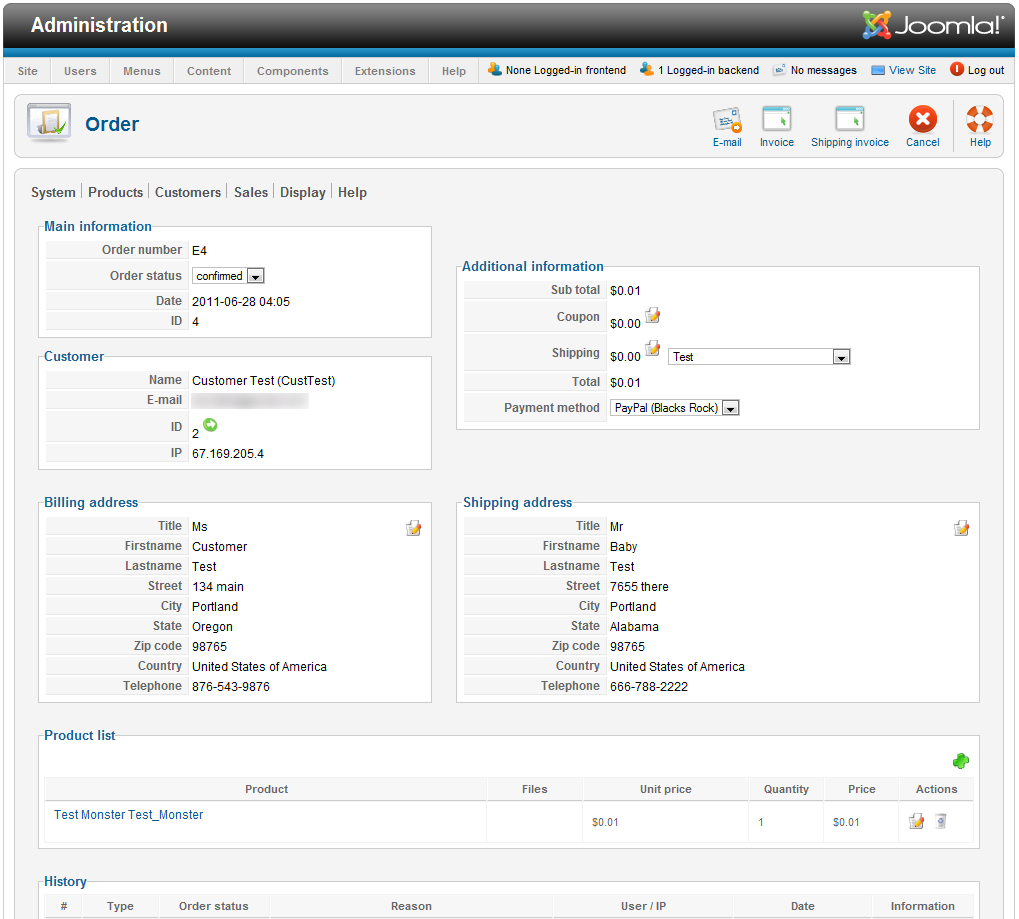This screenshot has width=1019, height=919.
Task: Click the Shipping invoice icon
Action: [x=849, y=121]
